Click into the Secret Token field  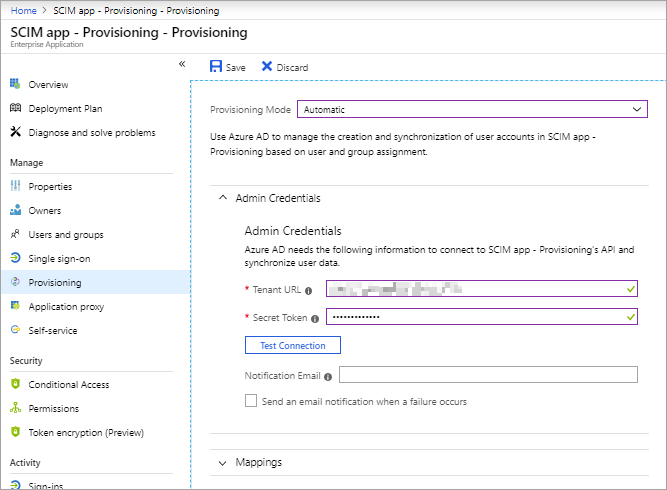pyautogui.click(x=482, y=317)
